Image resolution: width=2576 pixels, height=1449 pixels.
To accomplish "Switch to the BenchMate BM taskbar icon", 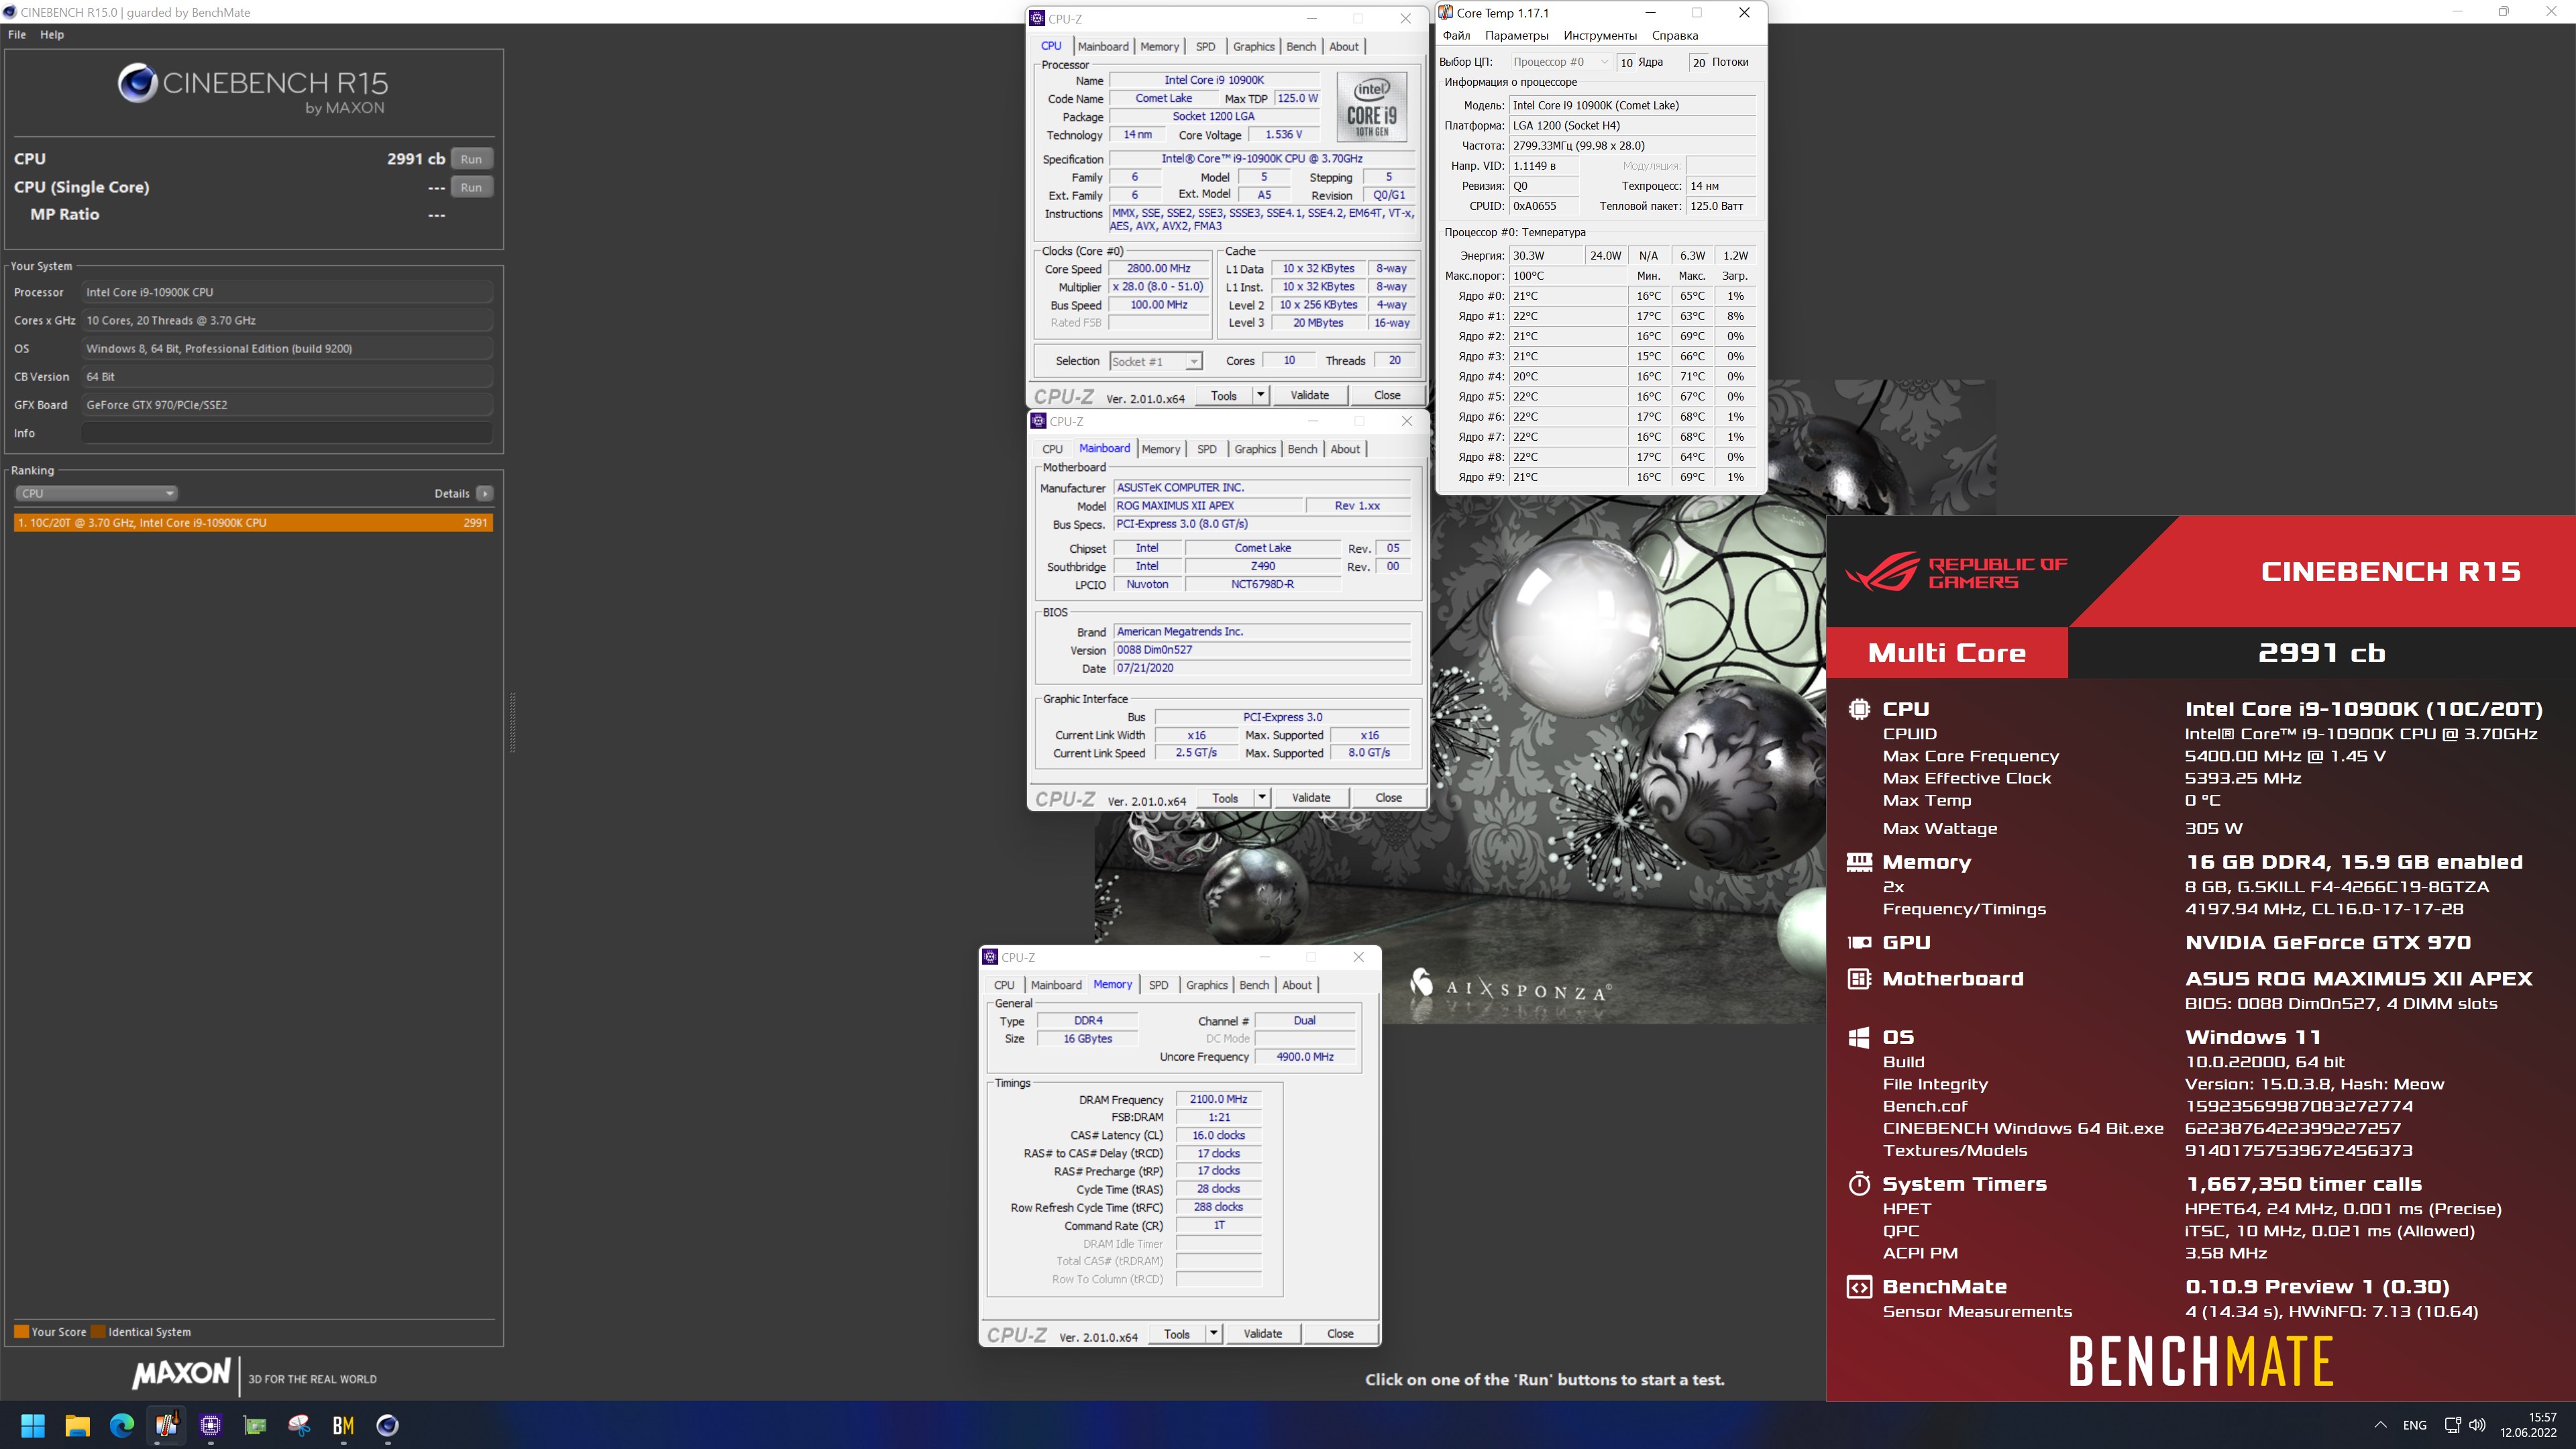I will pos(343,1425).
